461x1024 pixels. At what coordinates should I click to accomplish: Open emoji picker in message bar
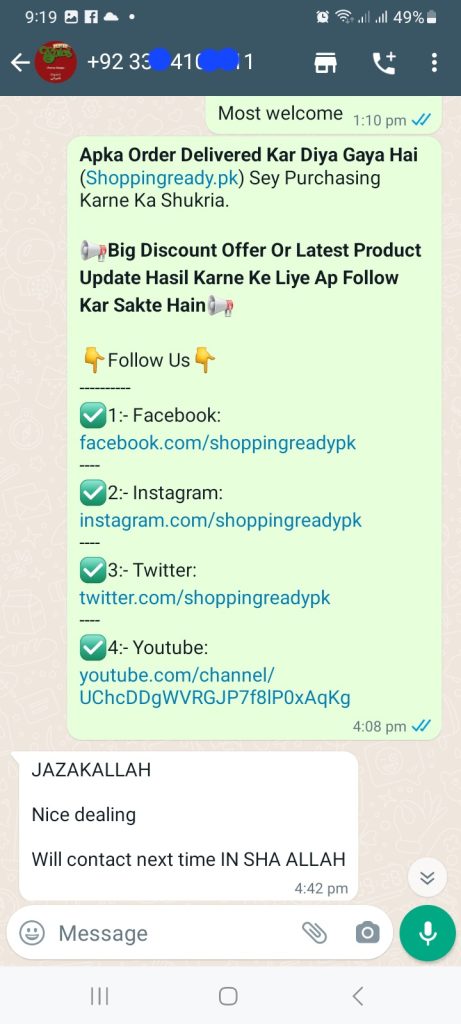(32, 933)
